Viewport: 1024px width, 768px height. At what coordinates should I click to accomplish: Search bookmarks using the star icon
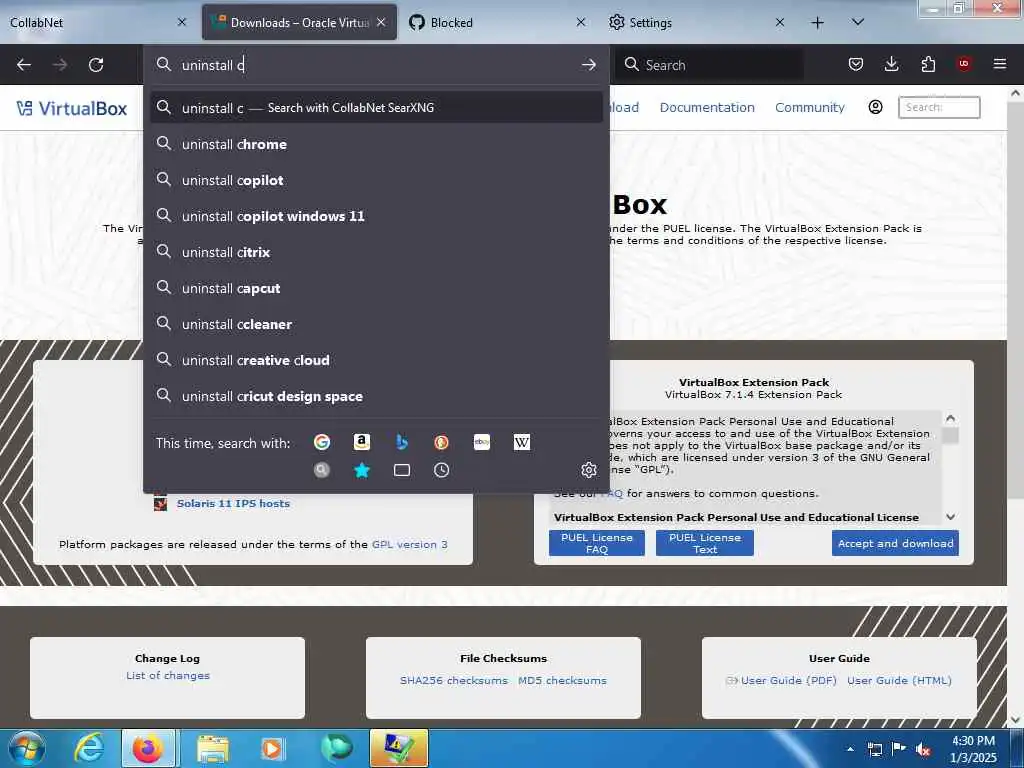tap(362, 470)
